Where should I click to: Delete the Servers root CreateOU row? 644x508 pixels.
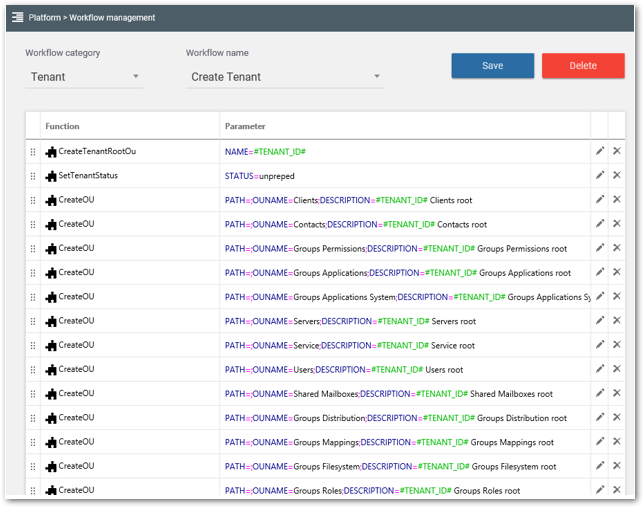616,321
